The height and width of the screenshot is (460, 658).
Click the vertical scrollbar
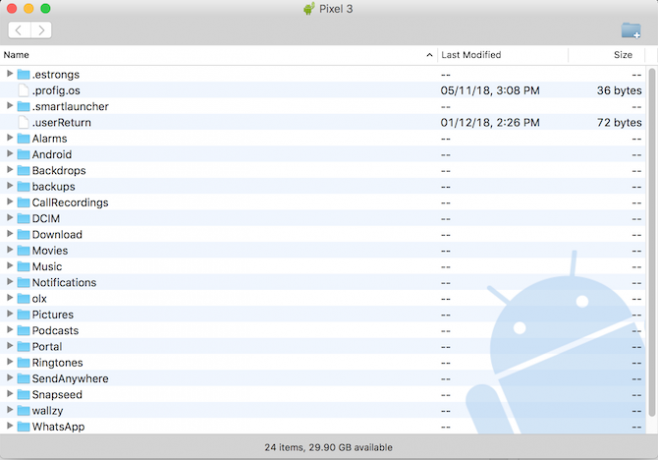coord(651,242)
